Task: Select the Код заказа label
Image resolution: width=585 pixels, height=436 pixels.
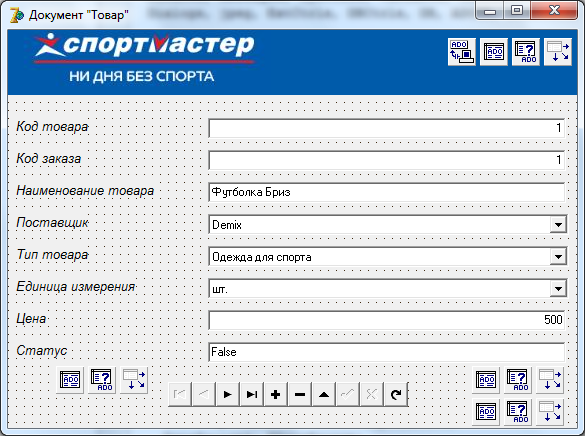Action: (x=49, y=159)
